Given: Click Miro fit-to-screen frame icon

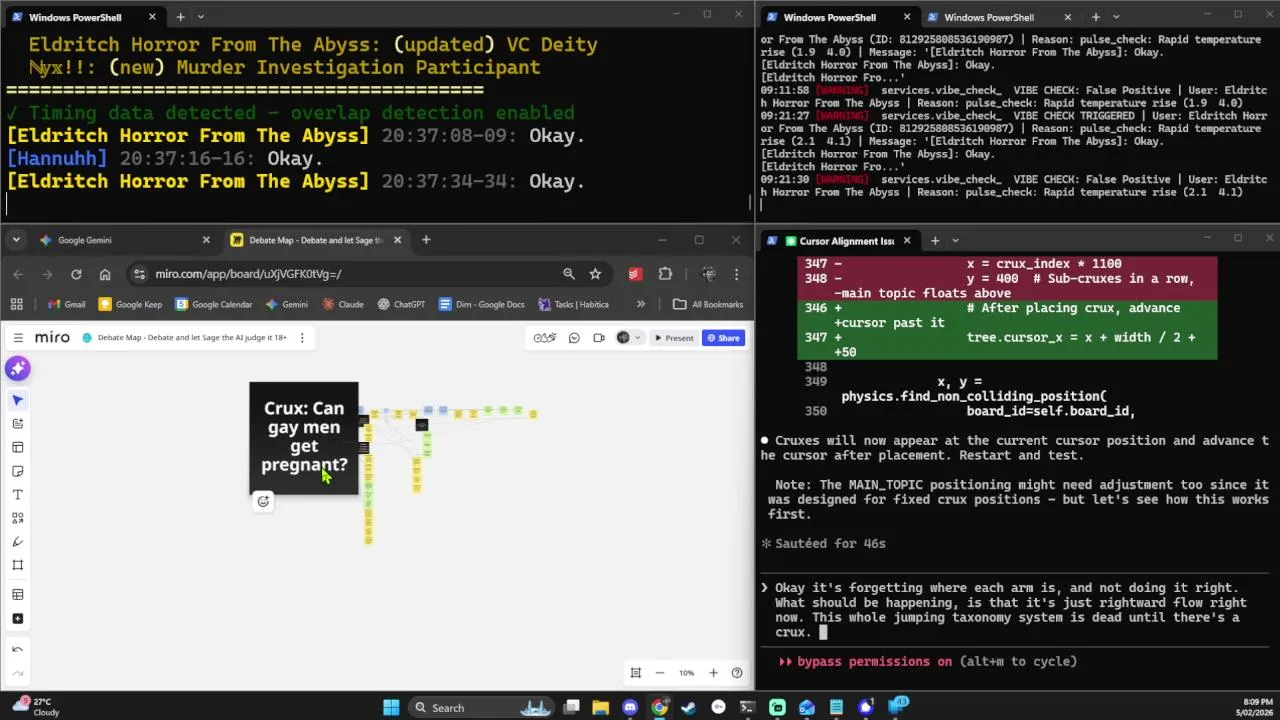Looking at the screenshot, I should point(635,673).
